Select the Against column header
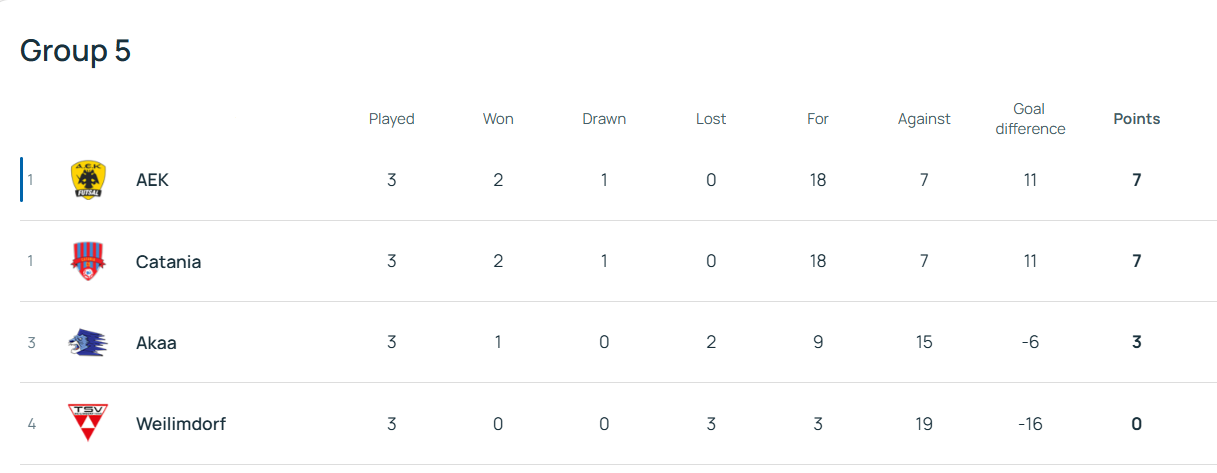1217x473 pixels. pyautogui.click(x=924, y=119)
